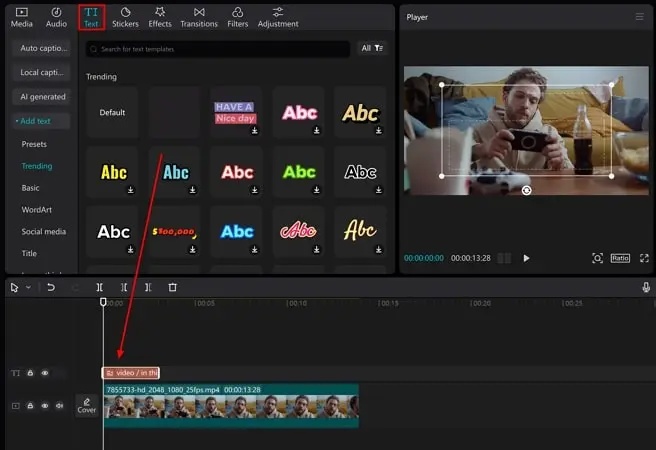Click the Cover button

(x=87, y=406)
